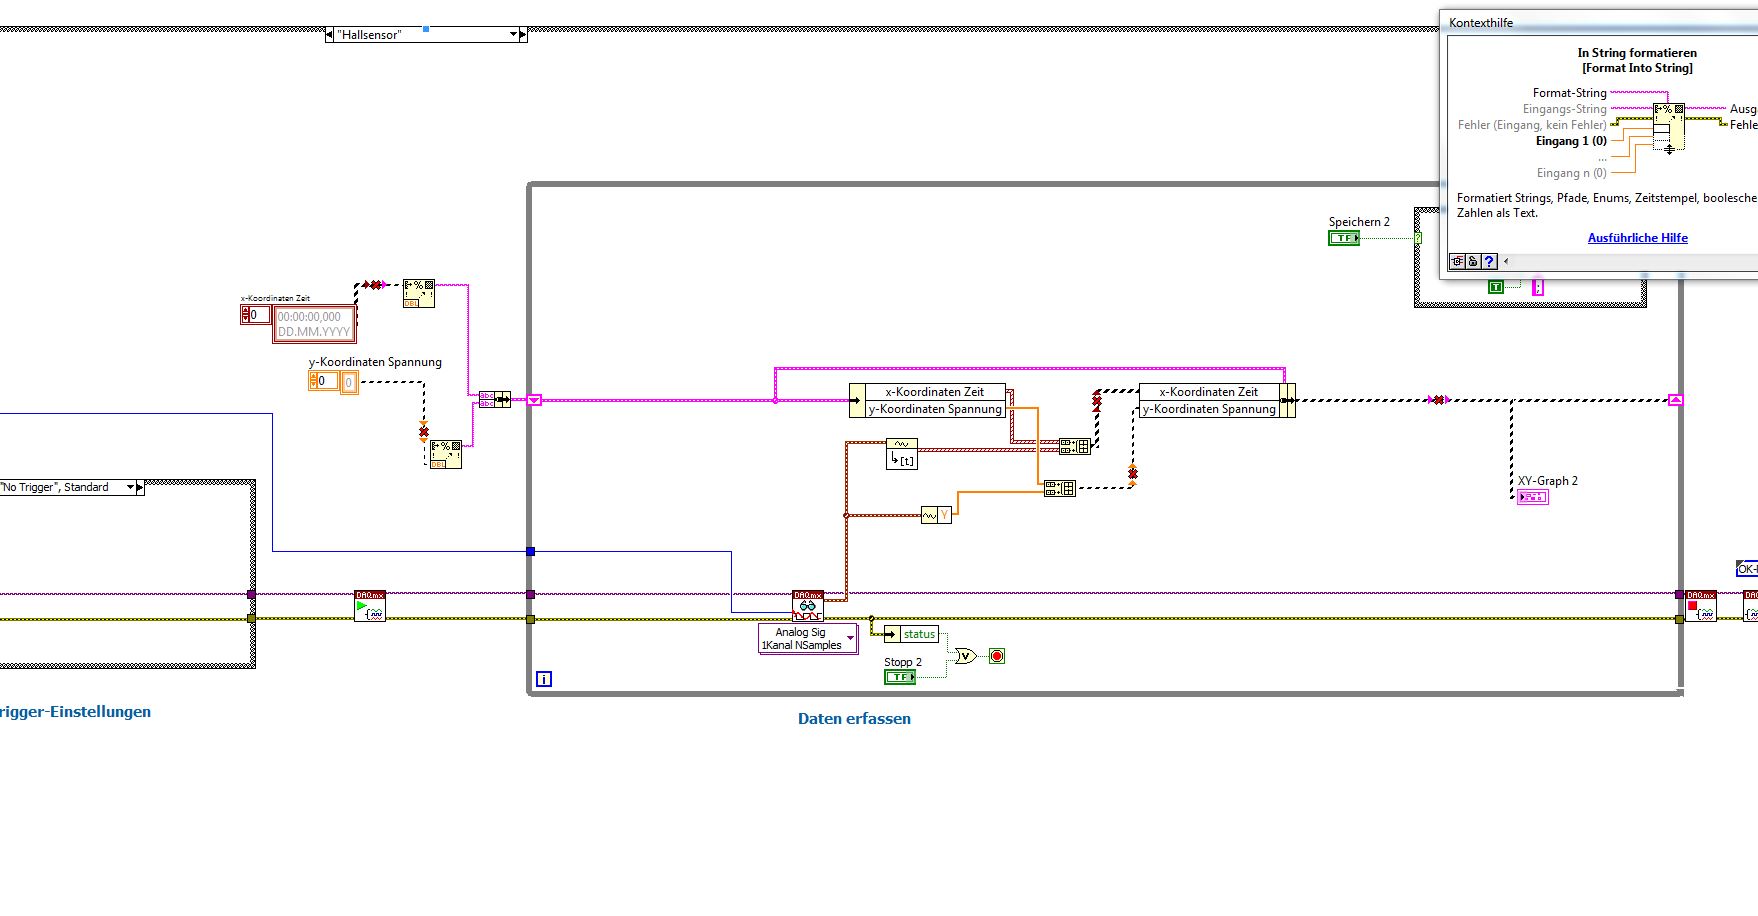Click the broken wire X above upper Build Array
Image resolution: width=1758 pixels, height=916 pixels.
(x=1096, y=401)
